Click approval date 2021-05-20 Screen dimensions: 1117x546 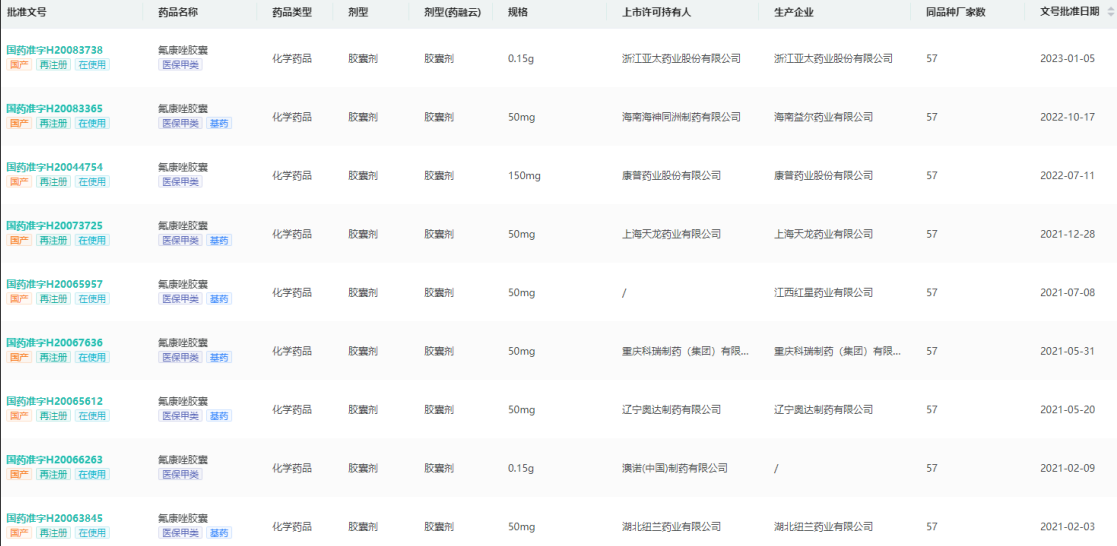click(x=1067, y=410)
